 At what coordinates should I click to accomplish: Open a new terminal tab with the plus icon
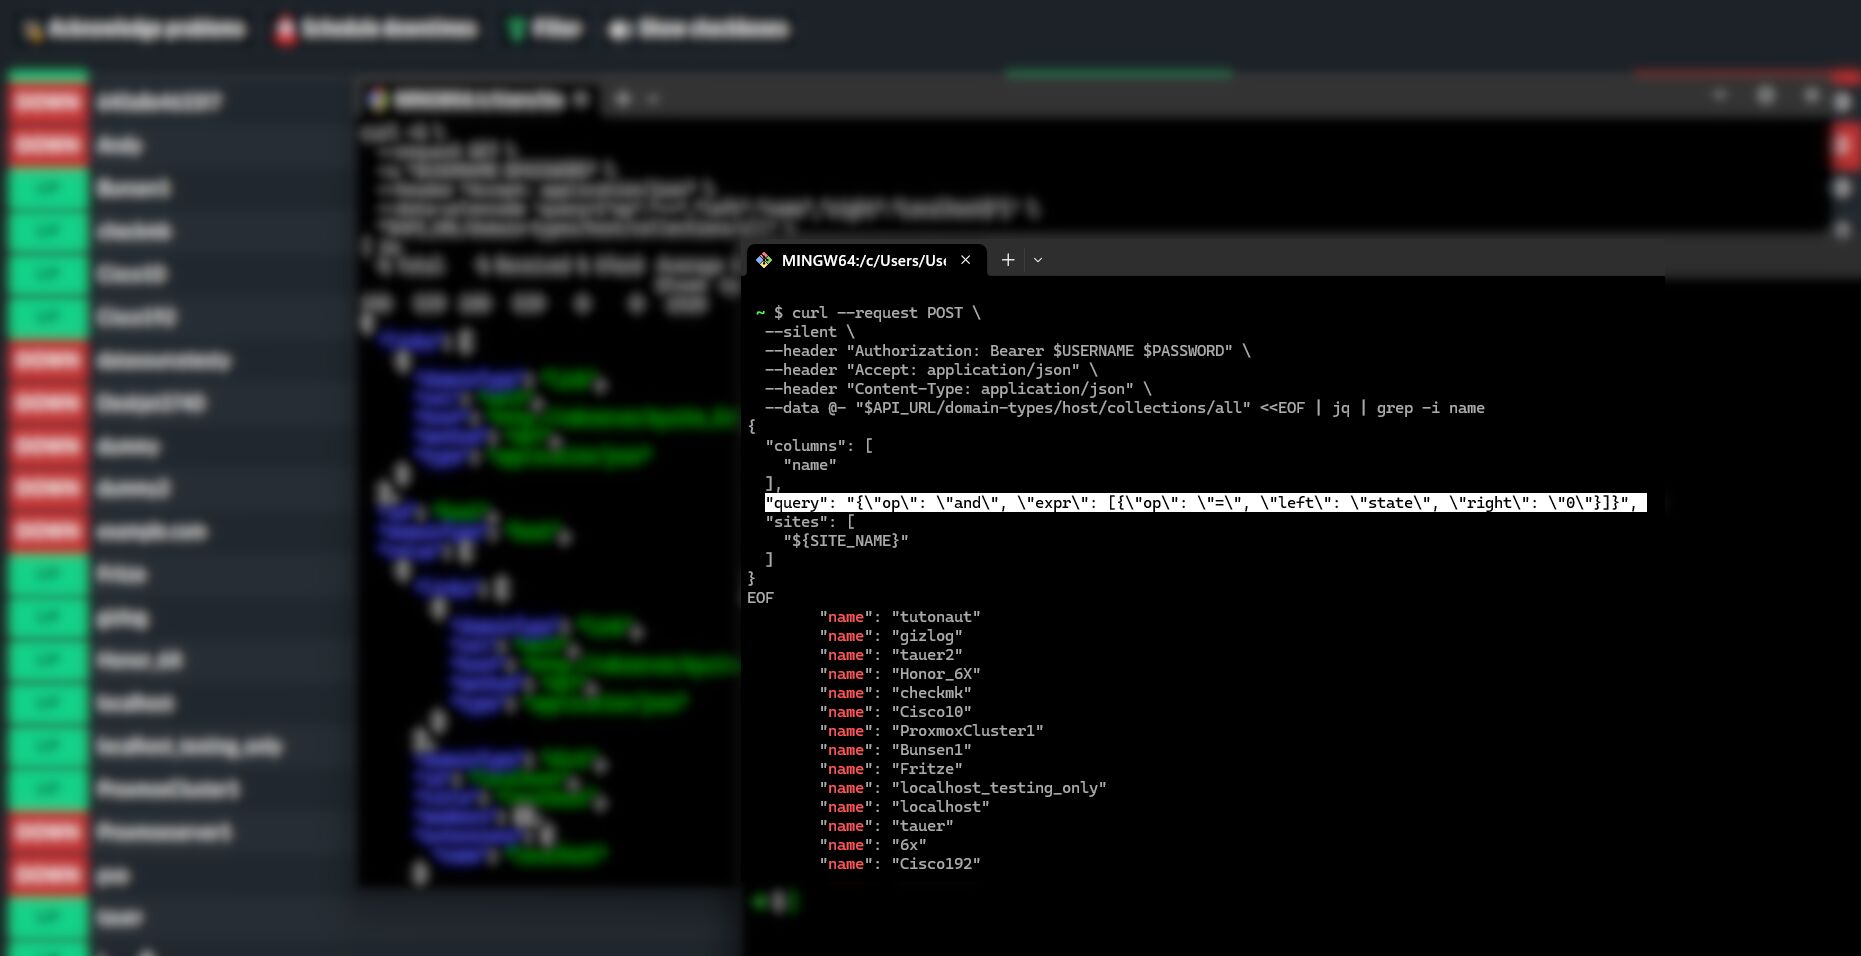pyautogui.click(x=1008, y=260)
